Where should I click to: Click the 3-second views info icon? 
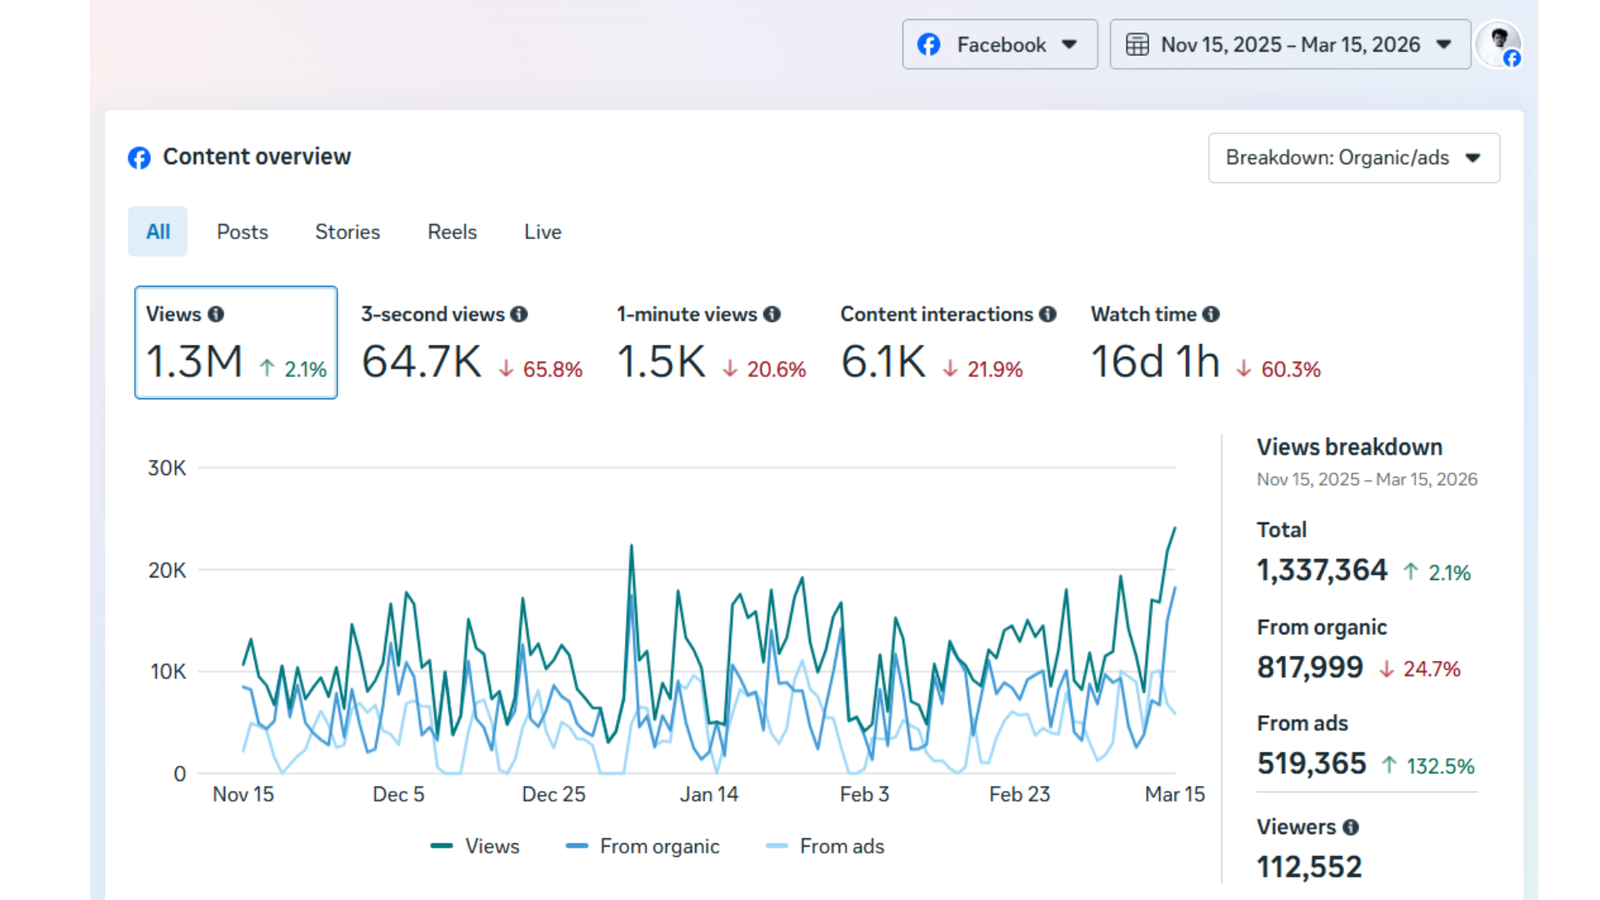point(519,314)
